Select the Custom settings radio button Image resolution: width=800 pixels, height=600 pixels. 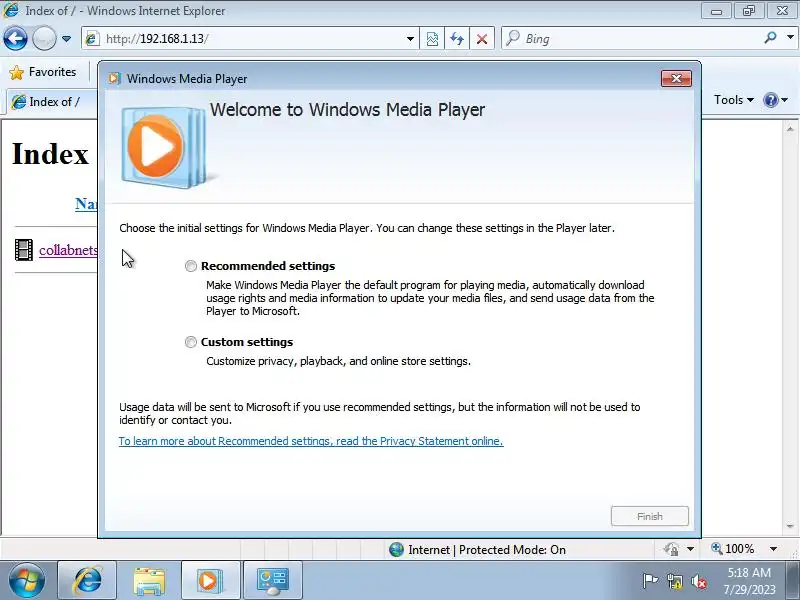point(191,342)
